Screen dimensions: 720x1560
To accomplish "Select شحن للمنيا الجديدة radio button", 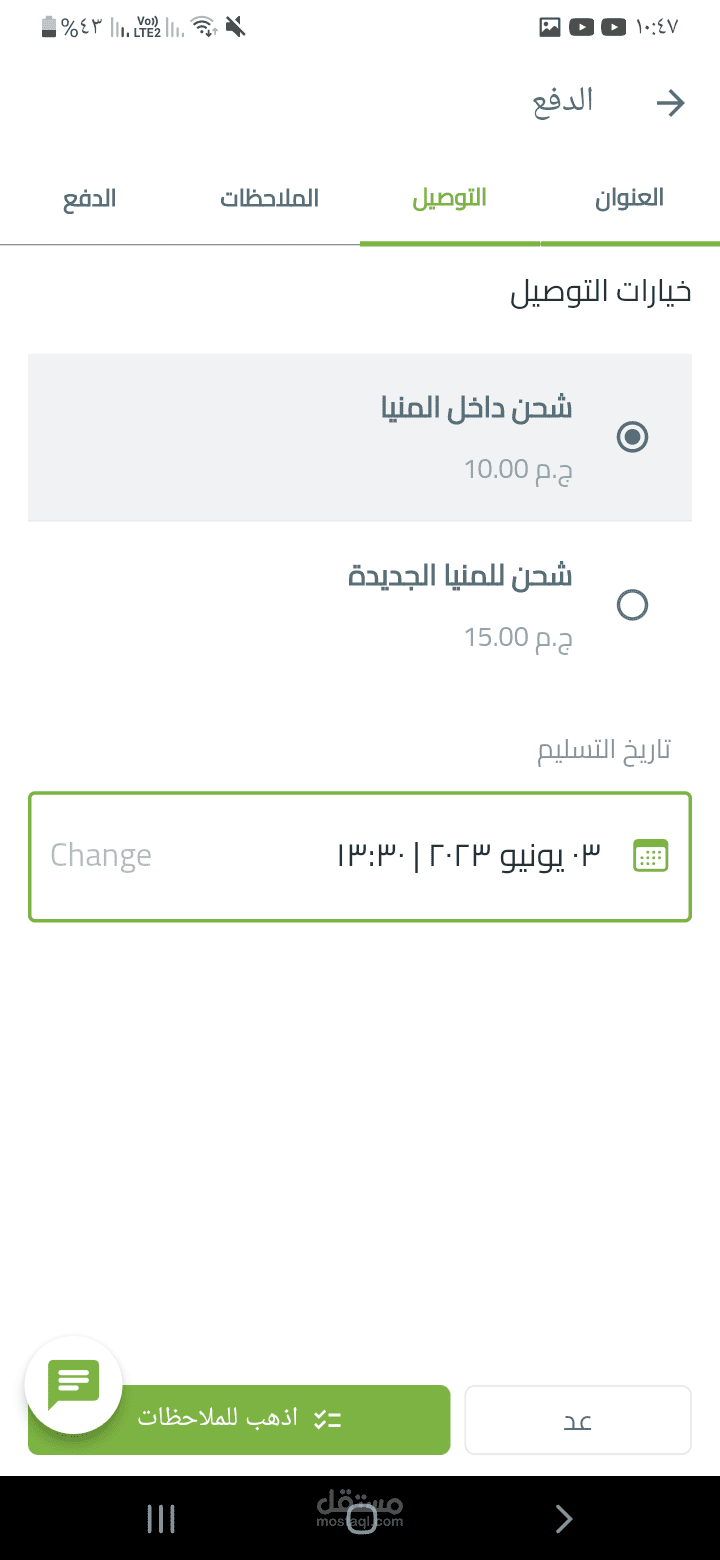I will pos(632,605).
